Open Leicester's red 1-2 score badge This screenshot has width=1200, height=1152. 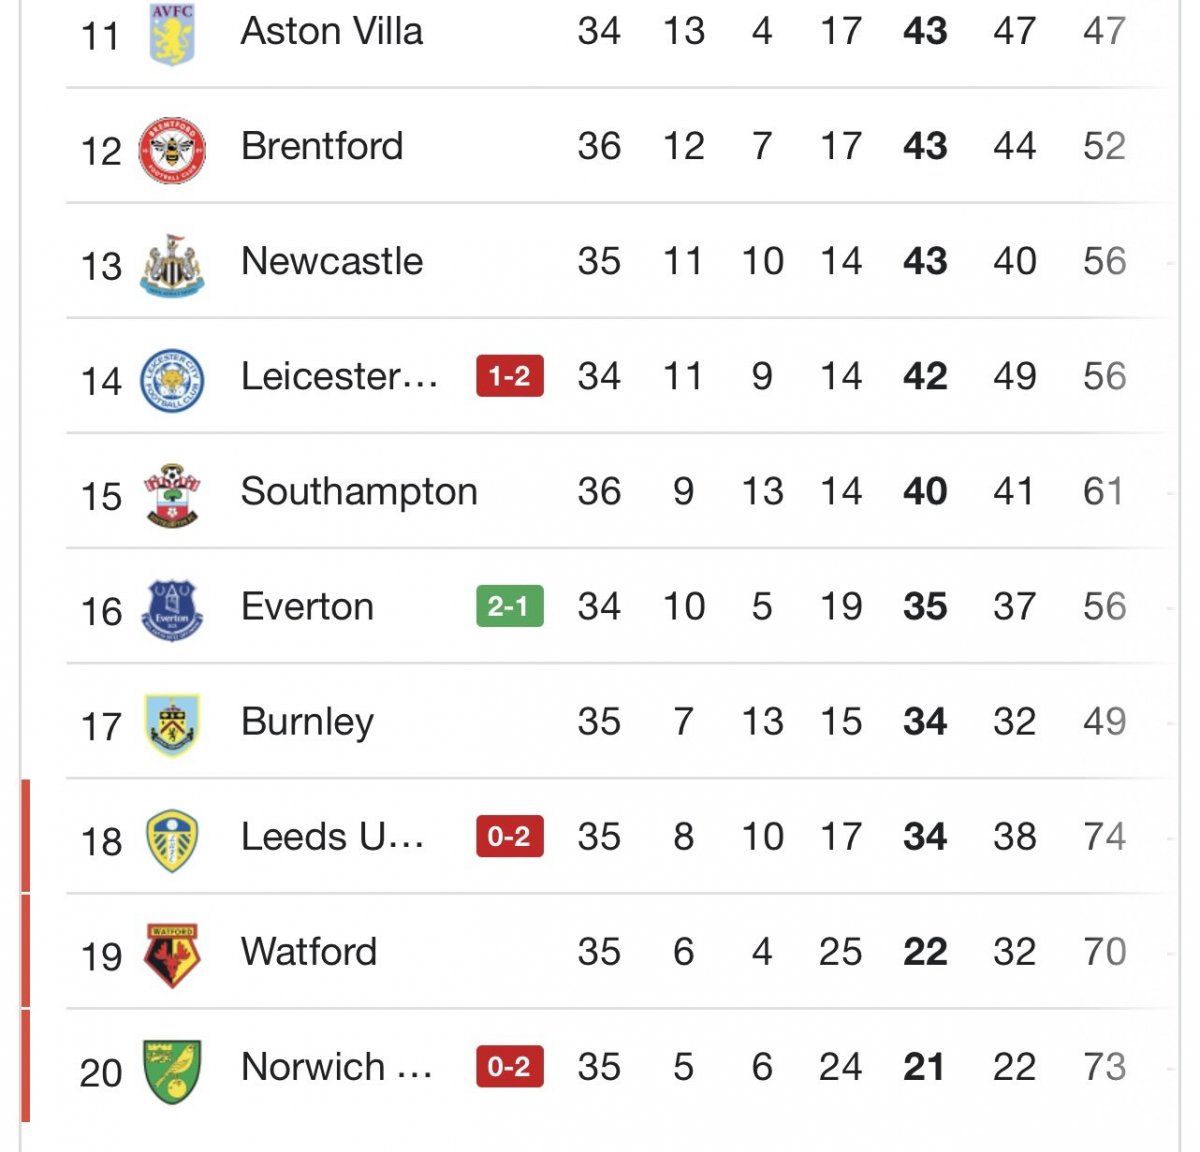510,377
